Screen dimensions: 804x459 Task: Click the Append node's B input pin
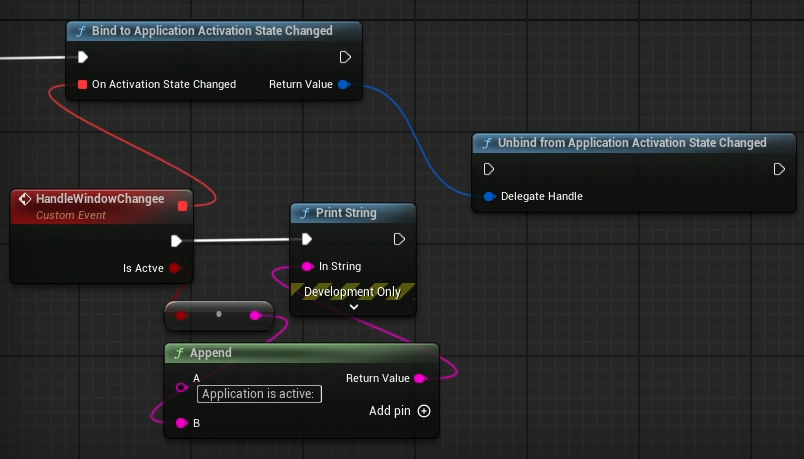(181, 423)
